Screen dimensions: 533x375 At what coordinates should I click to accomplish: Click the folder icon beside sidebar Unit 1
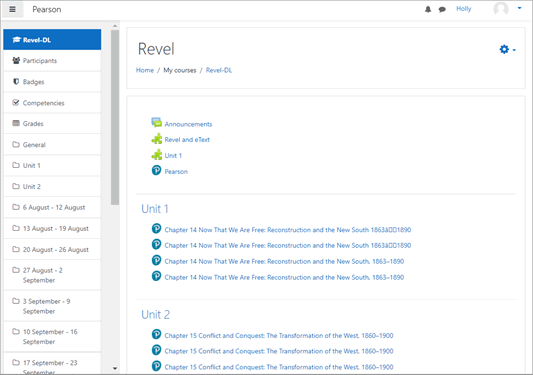(x=16, y=165)
